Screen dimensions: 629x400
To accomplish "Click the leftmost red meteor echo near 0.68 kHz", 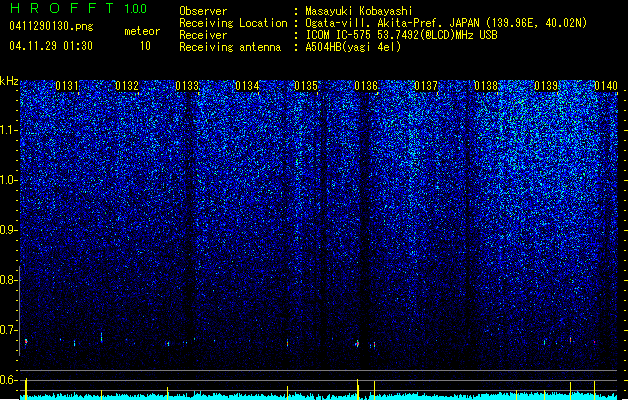I will pyautogui.click(x=26, y=342).
